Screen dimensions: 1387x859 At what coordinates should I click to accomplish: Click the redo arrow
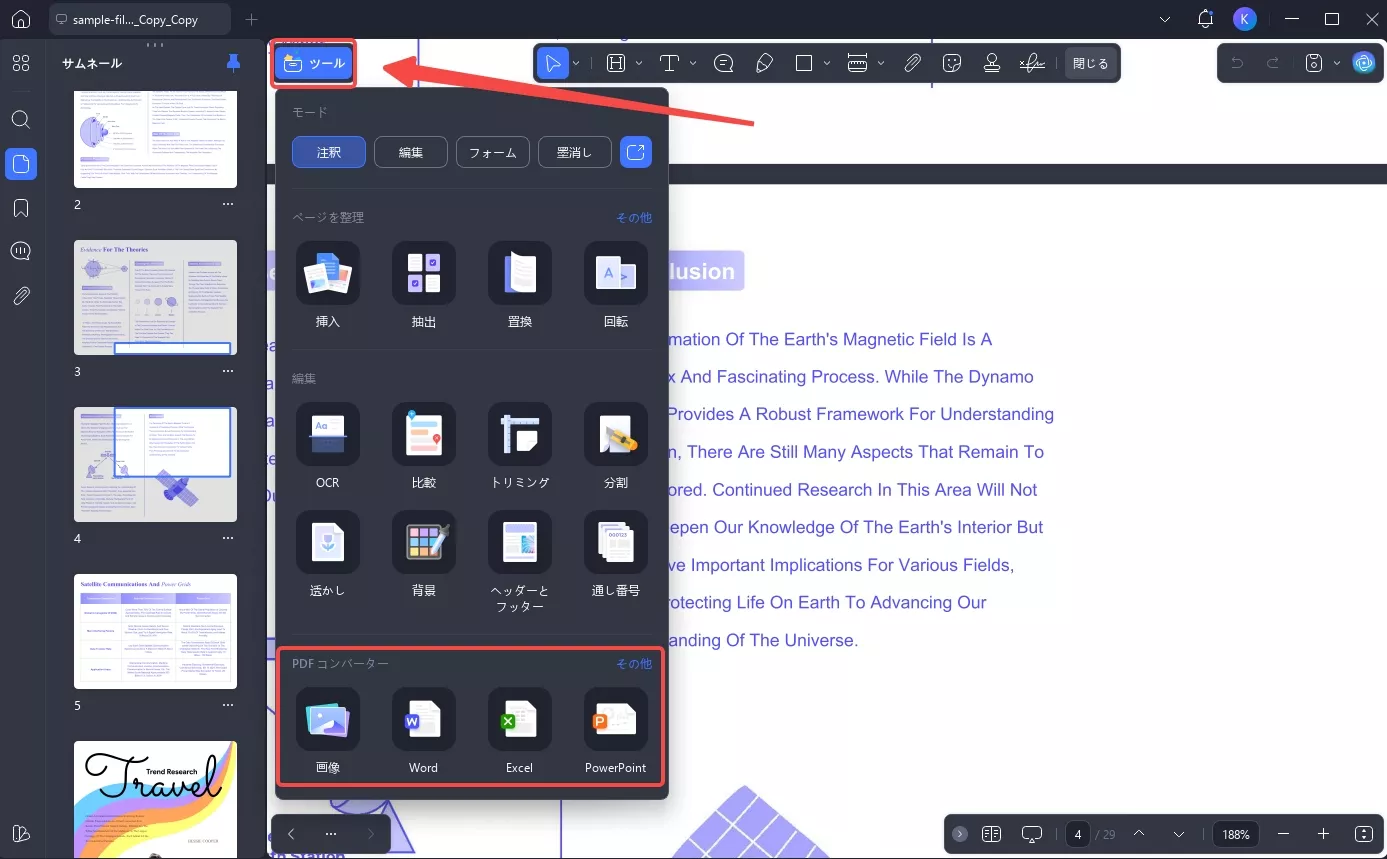point(1273,63)
